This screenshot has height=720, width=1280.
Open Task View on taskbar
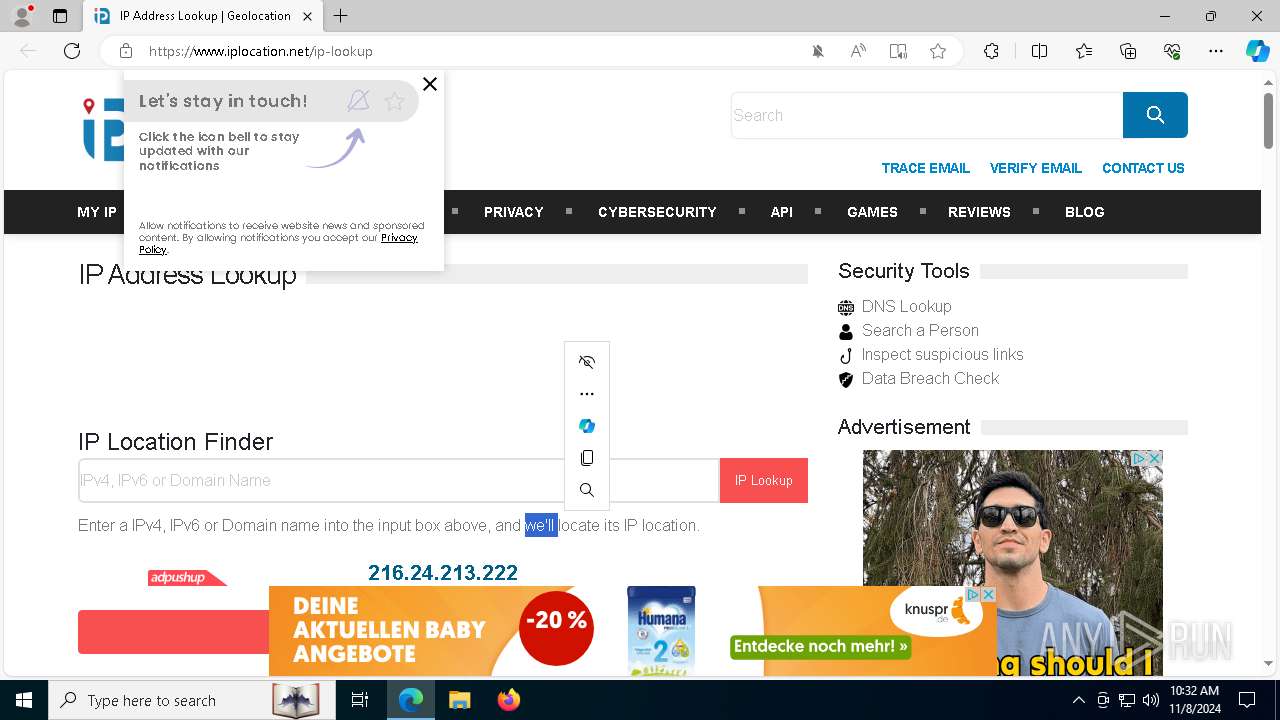click(360, 700)
